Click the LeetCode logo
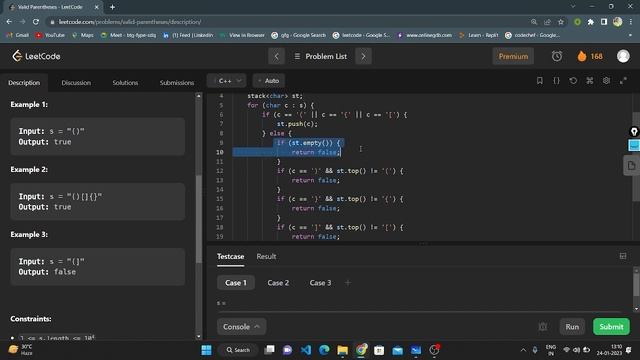Image resolution: width=640 pixels, height=360 pixels. [x=36, y=56]
